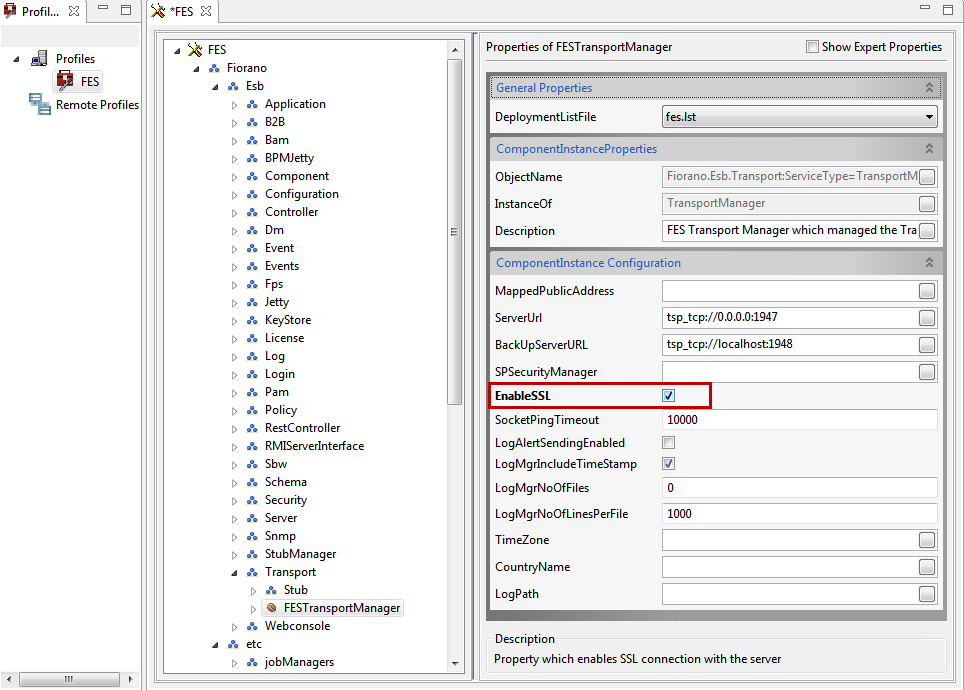Click the SocketPingTimeout input field
This screenshot has height=690, width=964.
pyautogui.click(x=799, y=420)
